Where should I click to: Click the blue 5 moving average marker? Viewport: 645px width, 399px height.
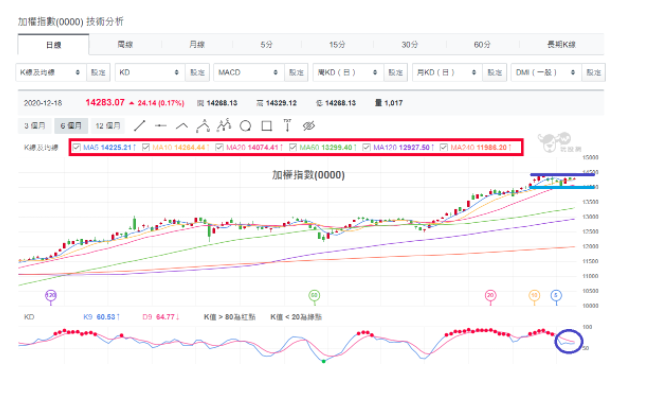556,295
